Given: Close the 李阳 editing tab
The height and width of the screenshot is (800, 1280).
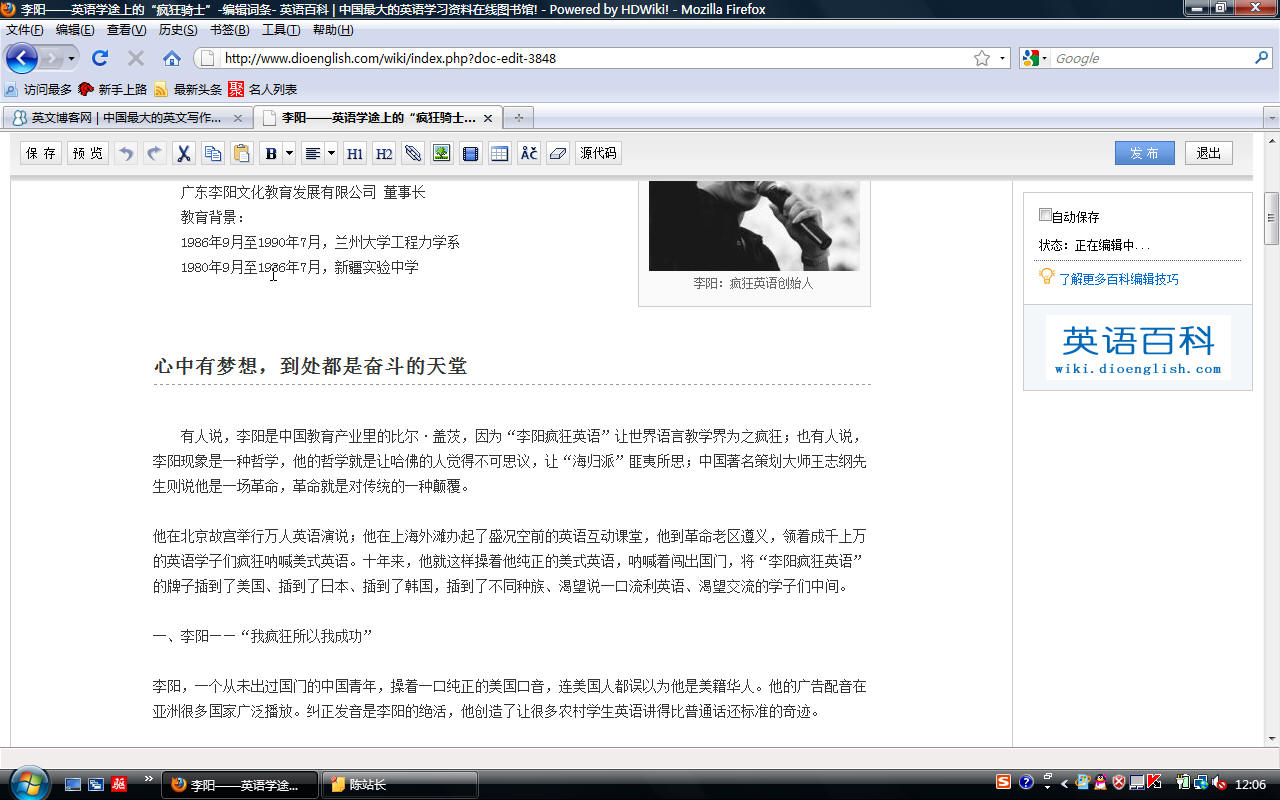Looking at the screenshot, I should click(488, 118).
